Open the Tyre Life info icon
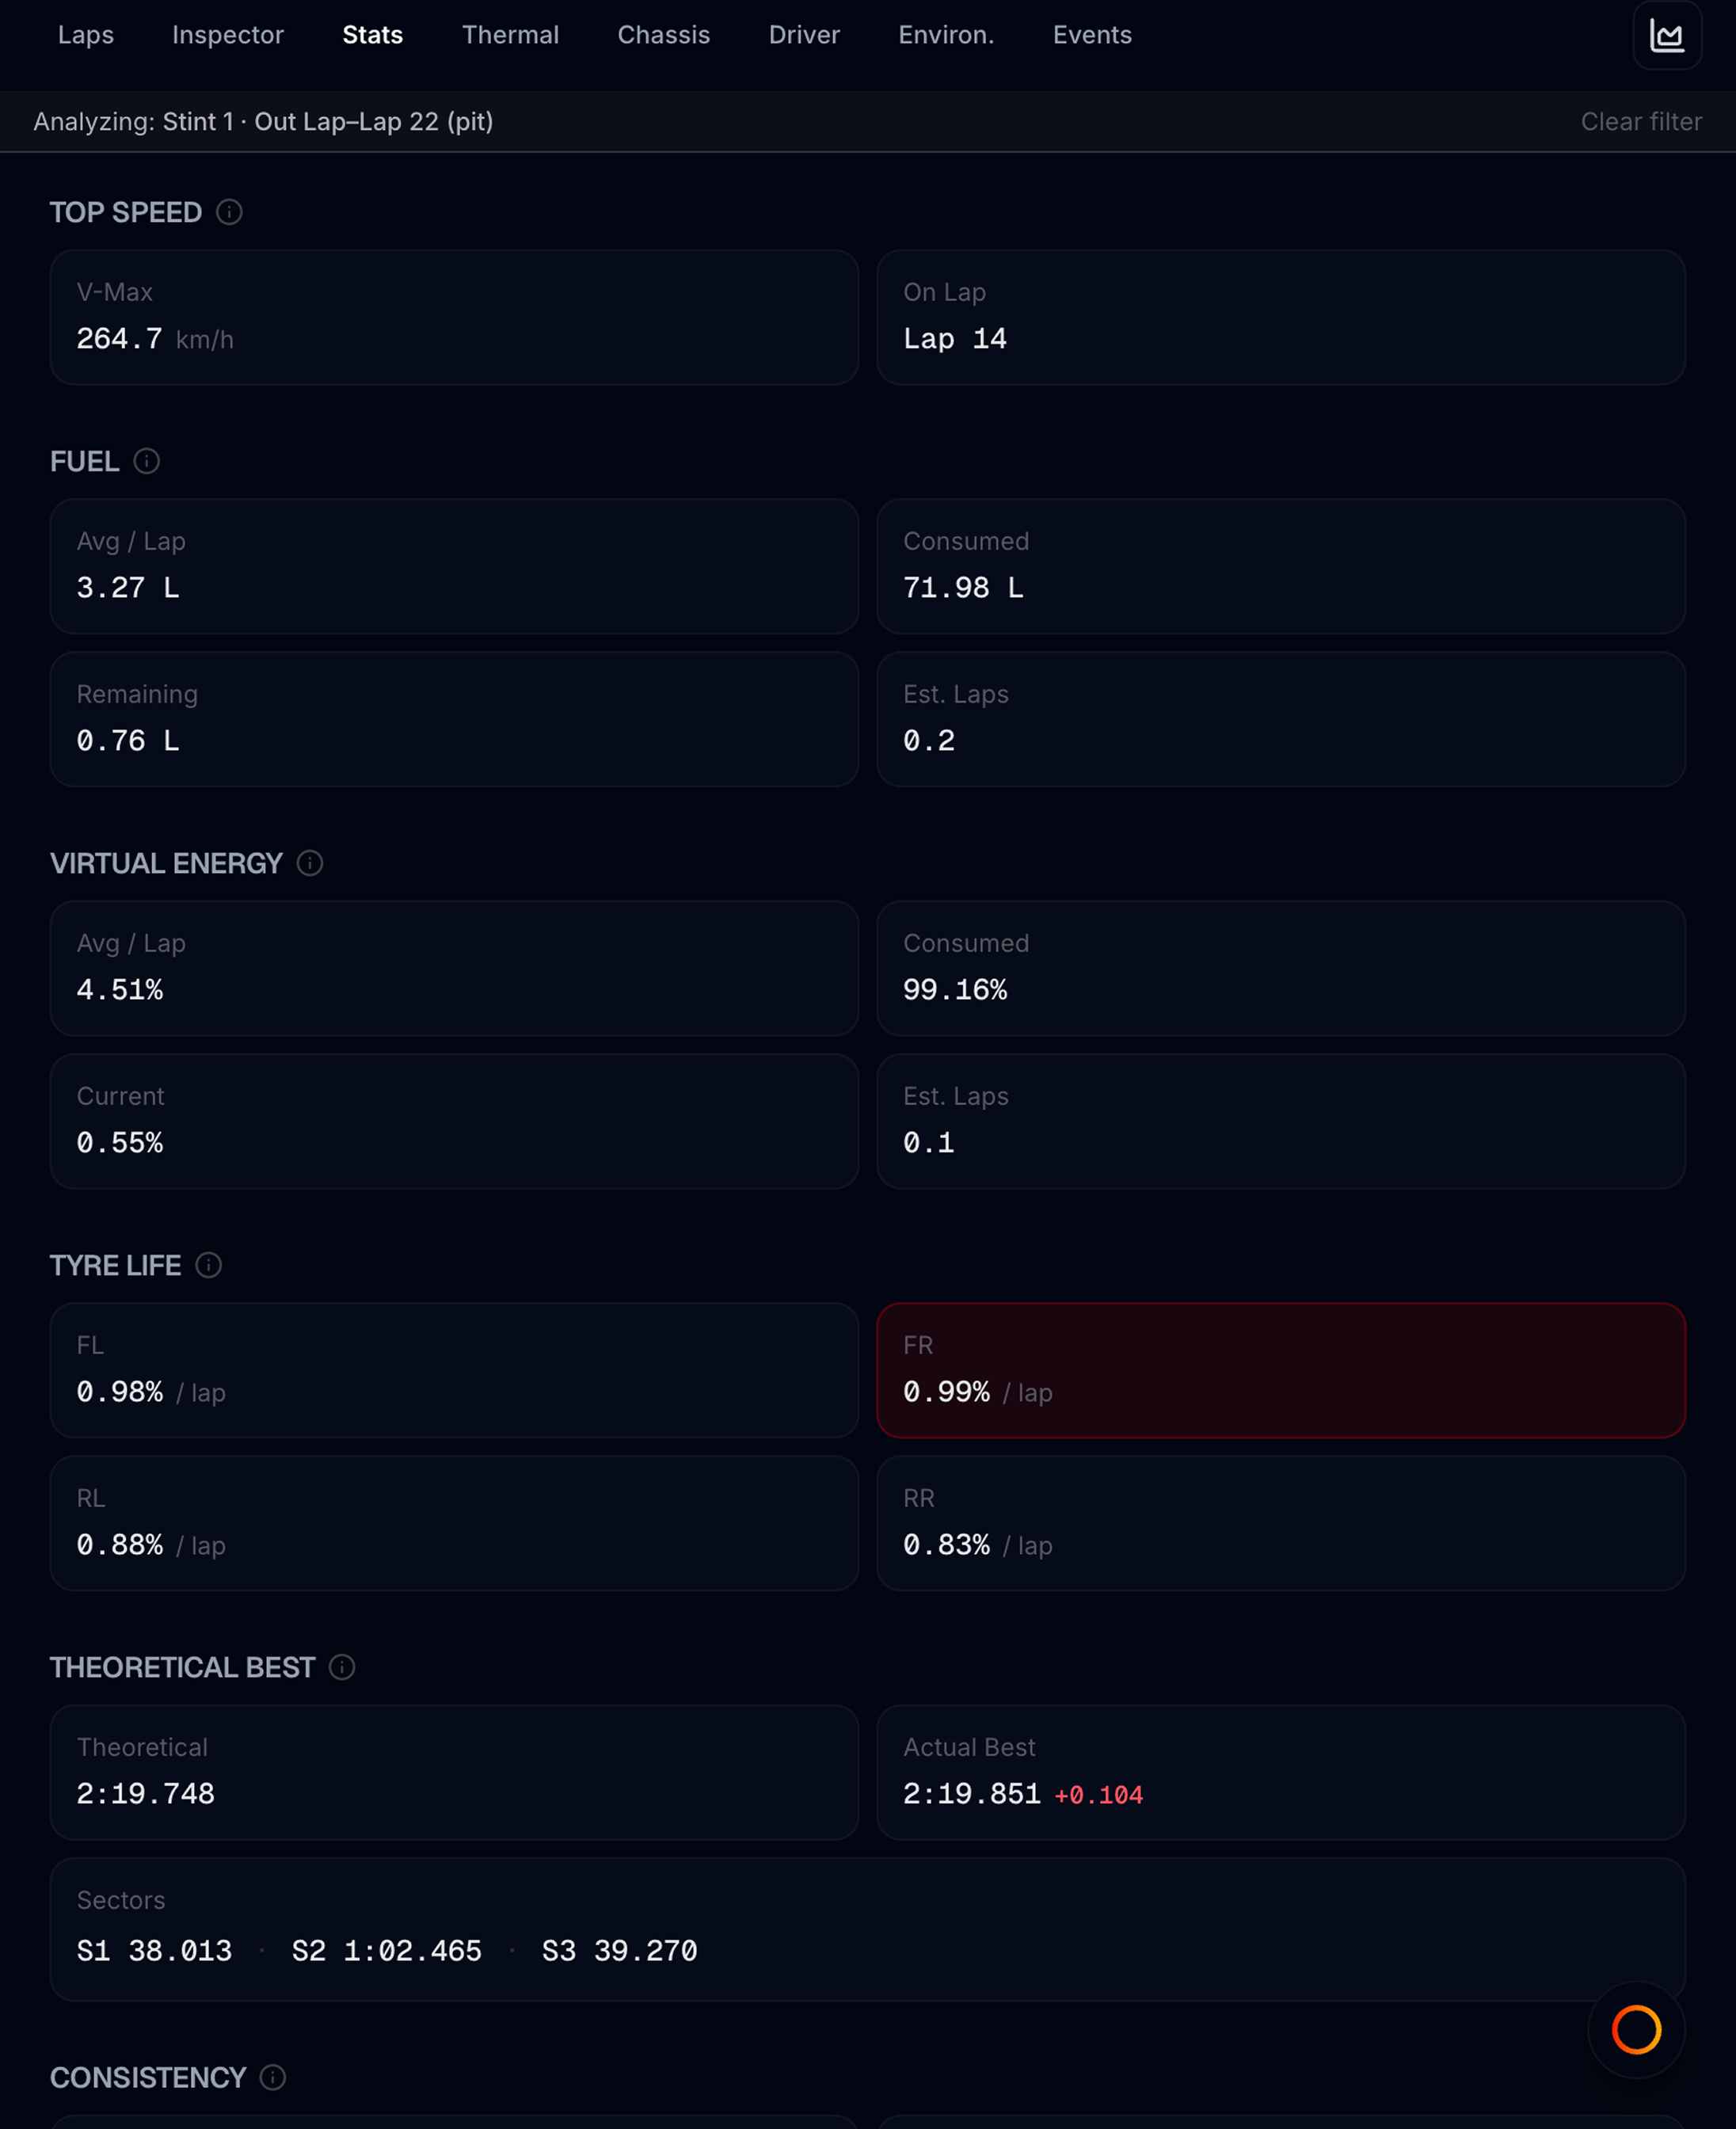Viewport: 1736px width, 2129px height. (208, 1265)
